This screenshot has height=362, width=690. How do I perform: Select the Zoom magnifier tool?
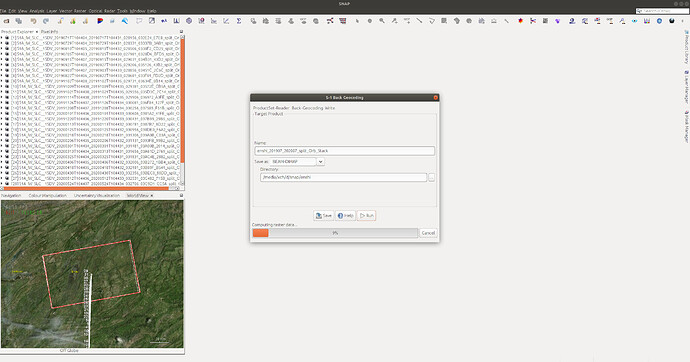(x=382, y=21)
